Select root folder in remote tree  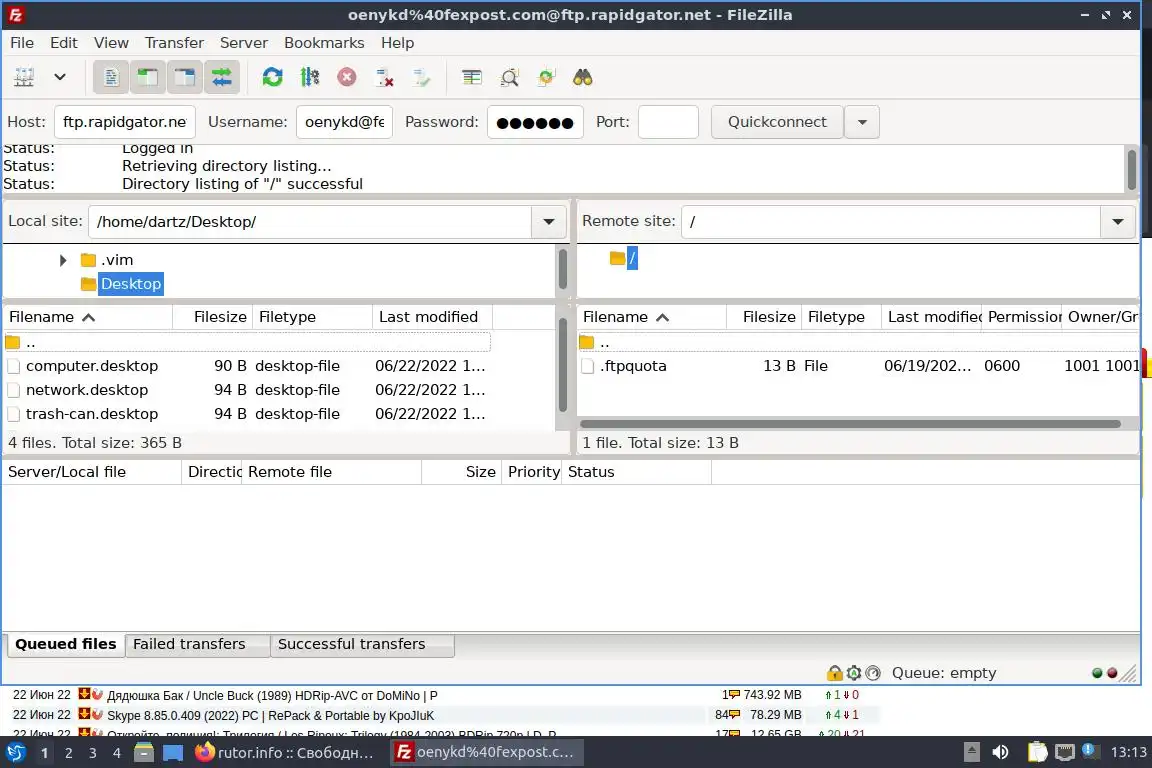pos(632,258)
